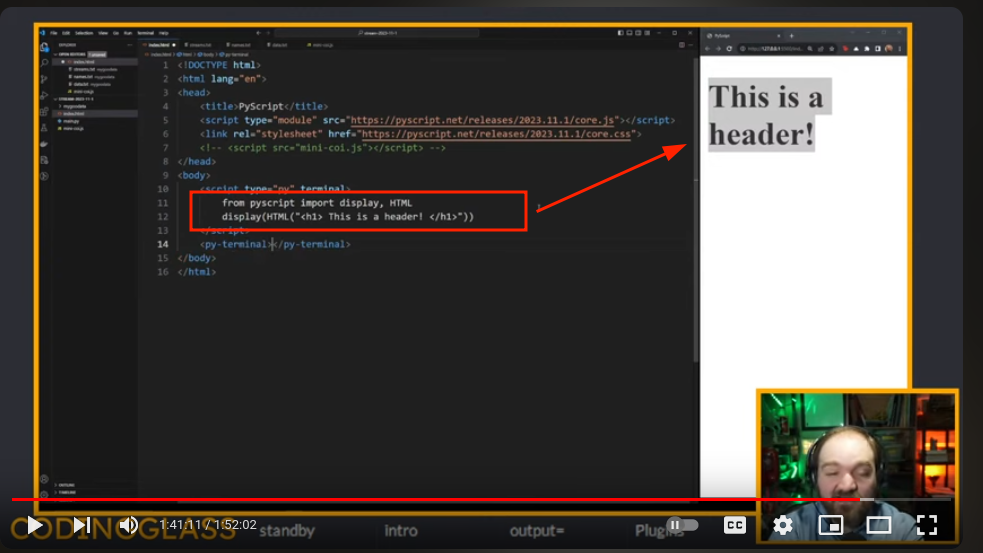Open main.py in the file explorer

pyautogui.click(x=72, y=121)
